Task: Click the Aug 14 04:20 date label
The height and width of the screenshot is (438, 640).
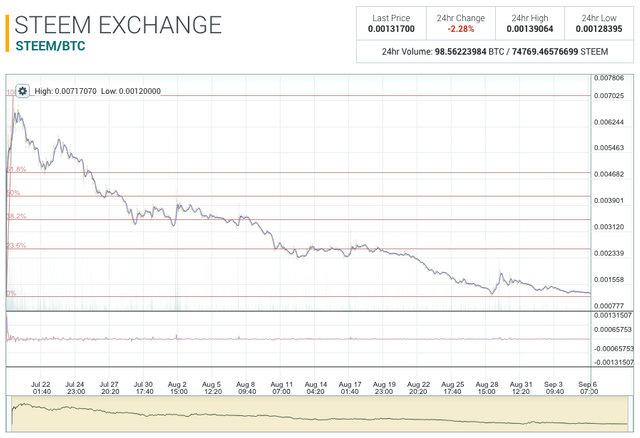Action: [316, 388]
